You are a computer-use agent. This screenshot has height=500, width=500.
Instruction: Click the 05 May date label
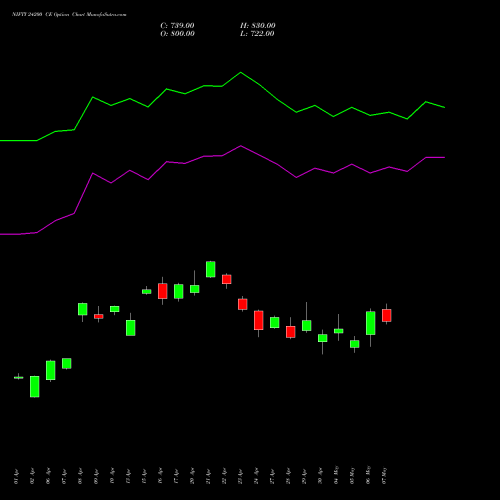352,475
